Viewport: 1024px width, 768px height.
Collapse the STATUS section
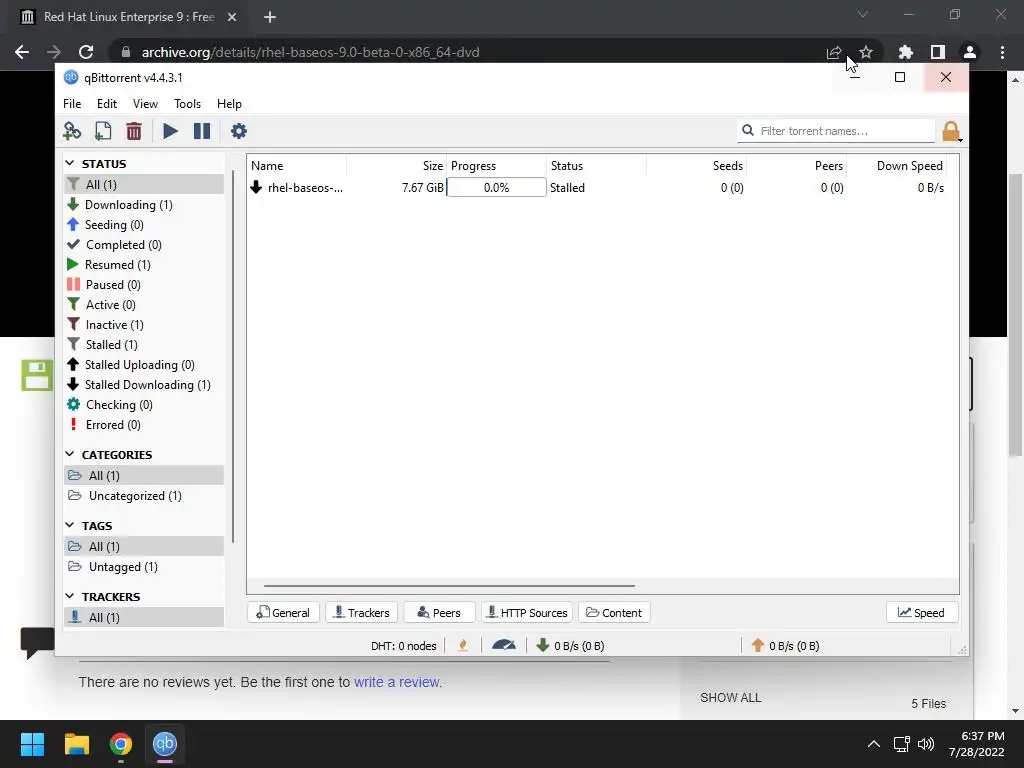[x=70, y=163]
